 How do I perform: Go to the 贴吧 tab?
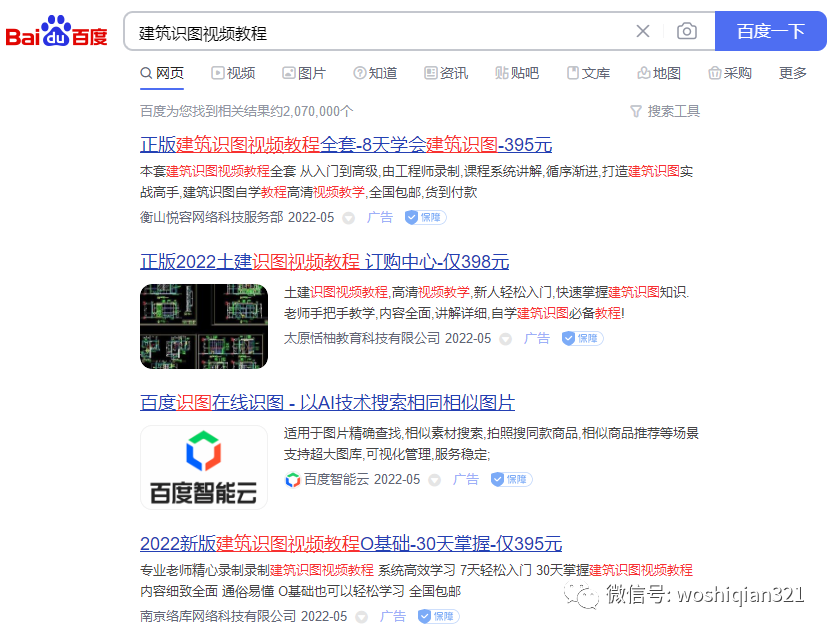click(x=517, y=73)
